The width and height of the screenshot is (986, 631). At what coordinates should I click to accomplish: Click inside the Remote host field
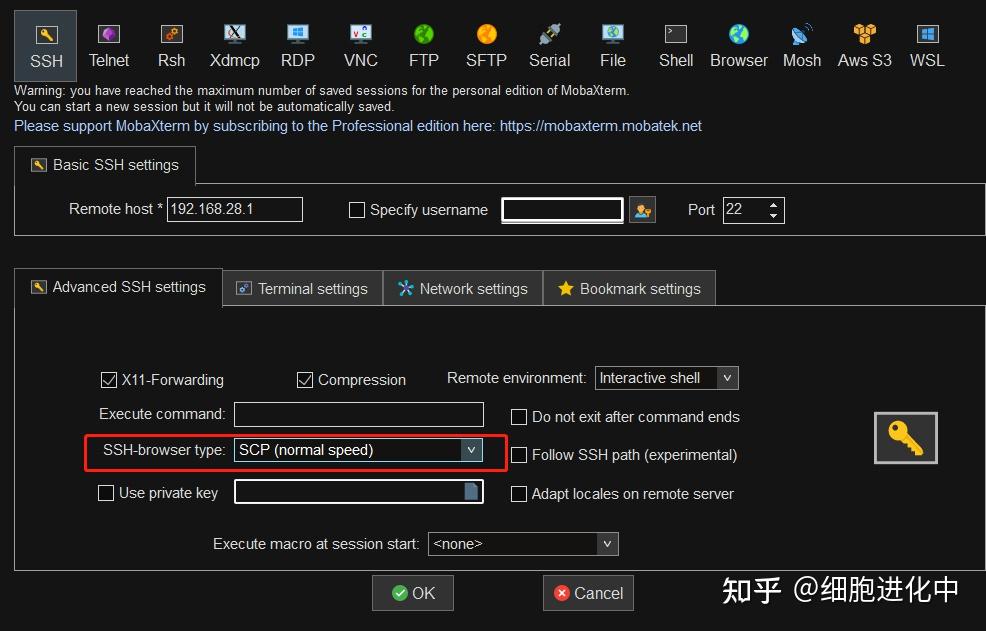234,210
